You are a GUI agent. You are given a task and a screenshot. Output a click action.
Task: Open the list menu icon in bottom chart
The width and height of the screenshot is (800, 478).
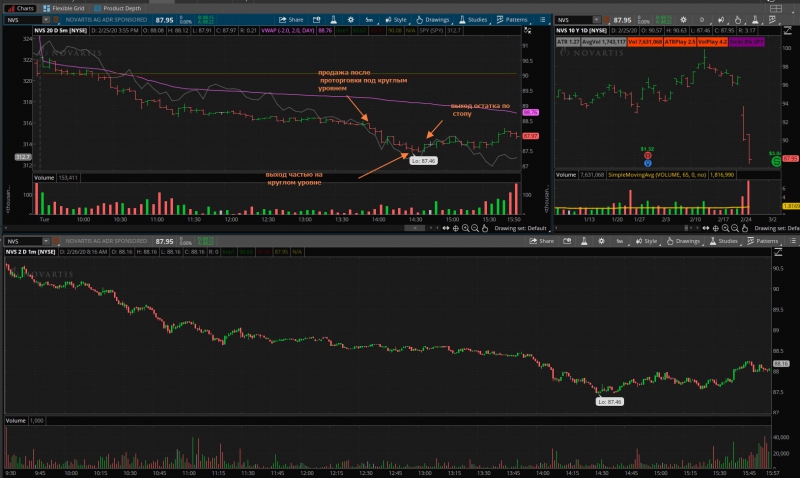tap(793, 241)
